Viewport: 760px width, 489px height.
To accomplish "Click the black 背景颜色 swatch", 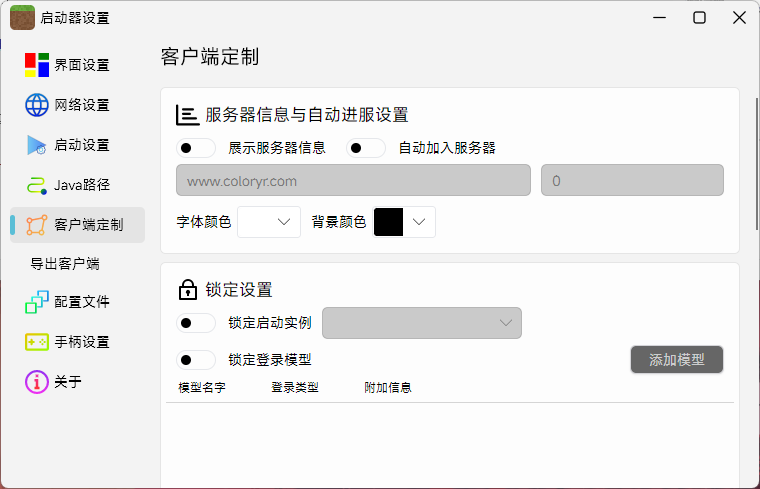I will pos(388,222).
